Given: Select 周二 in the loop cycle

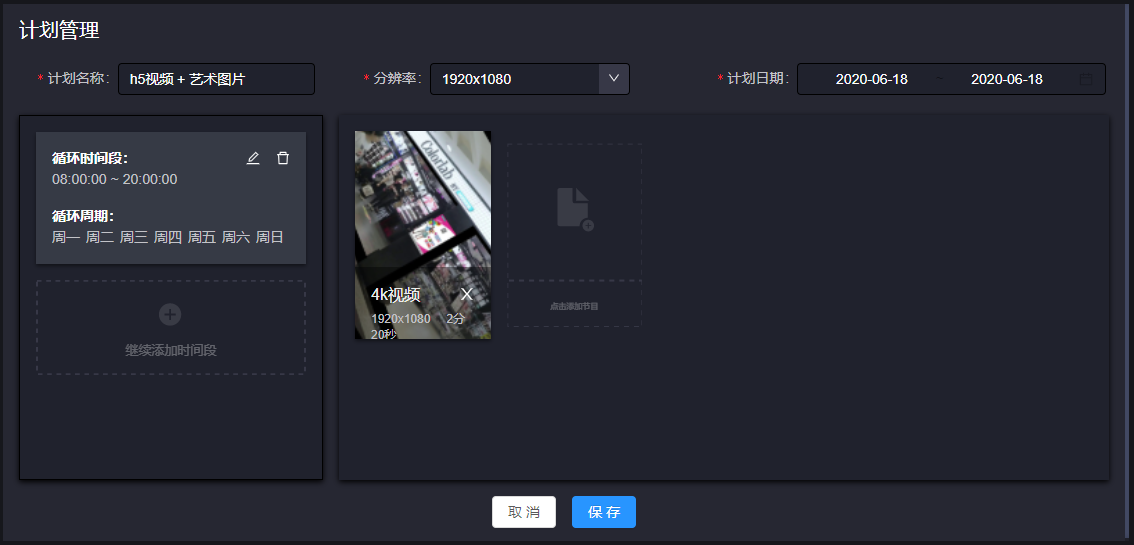Looking at the screenshot, I should click(x=100, y=237).
